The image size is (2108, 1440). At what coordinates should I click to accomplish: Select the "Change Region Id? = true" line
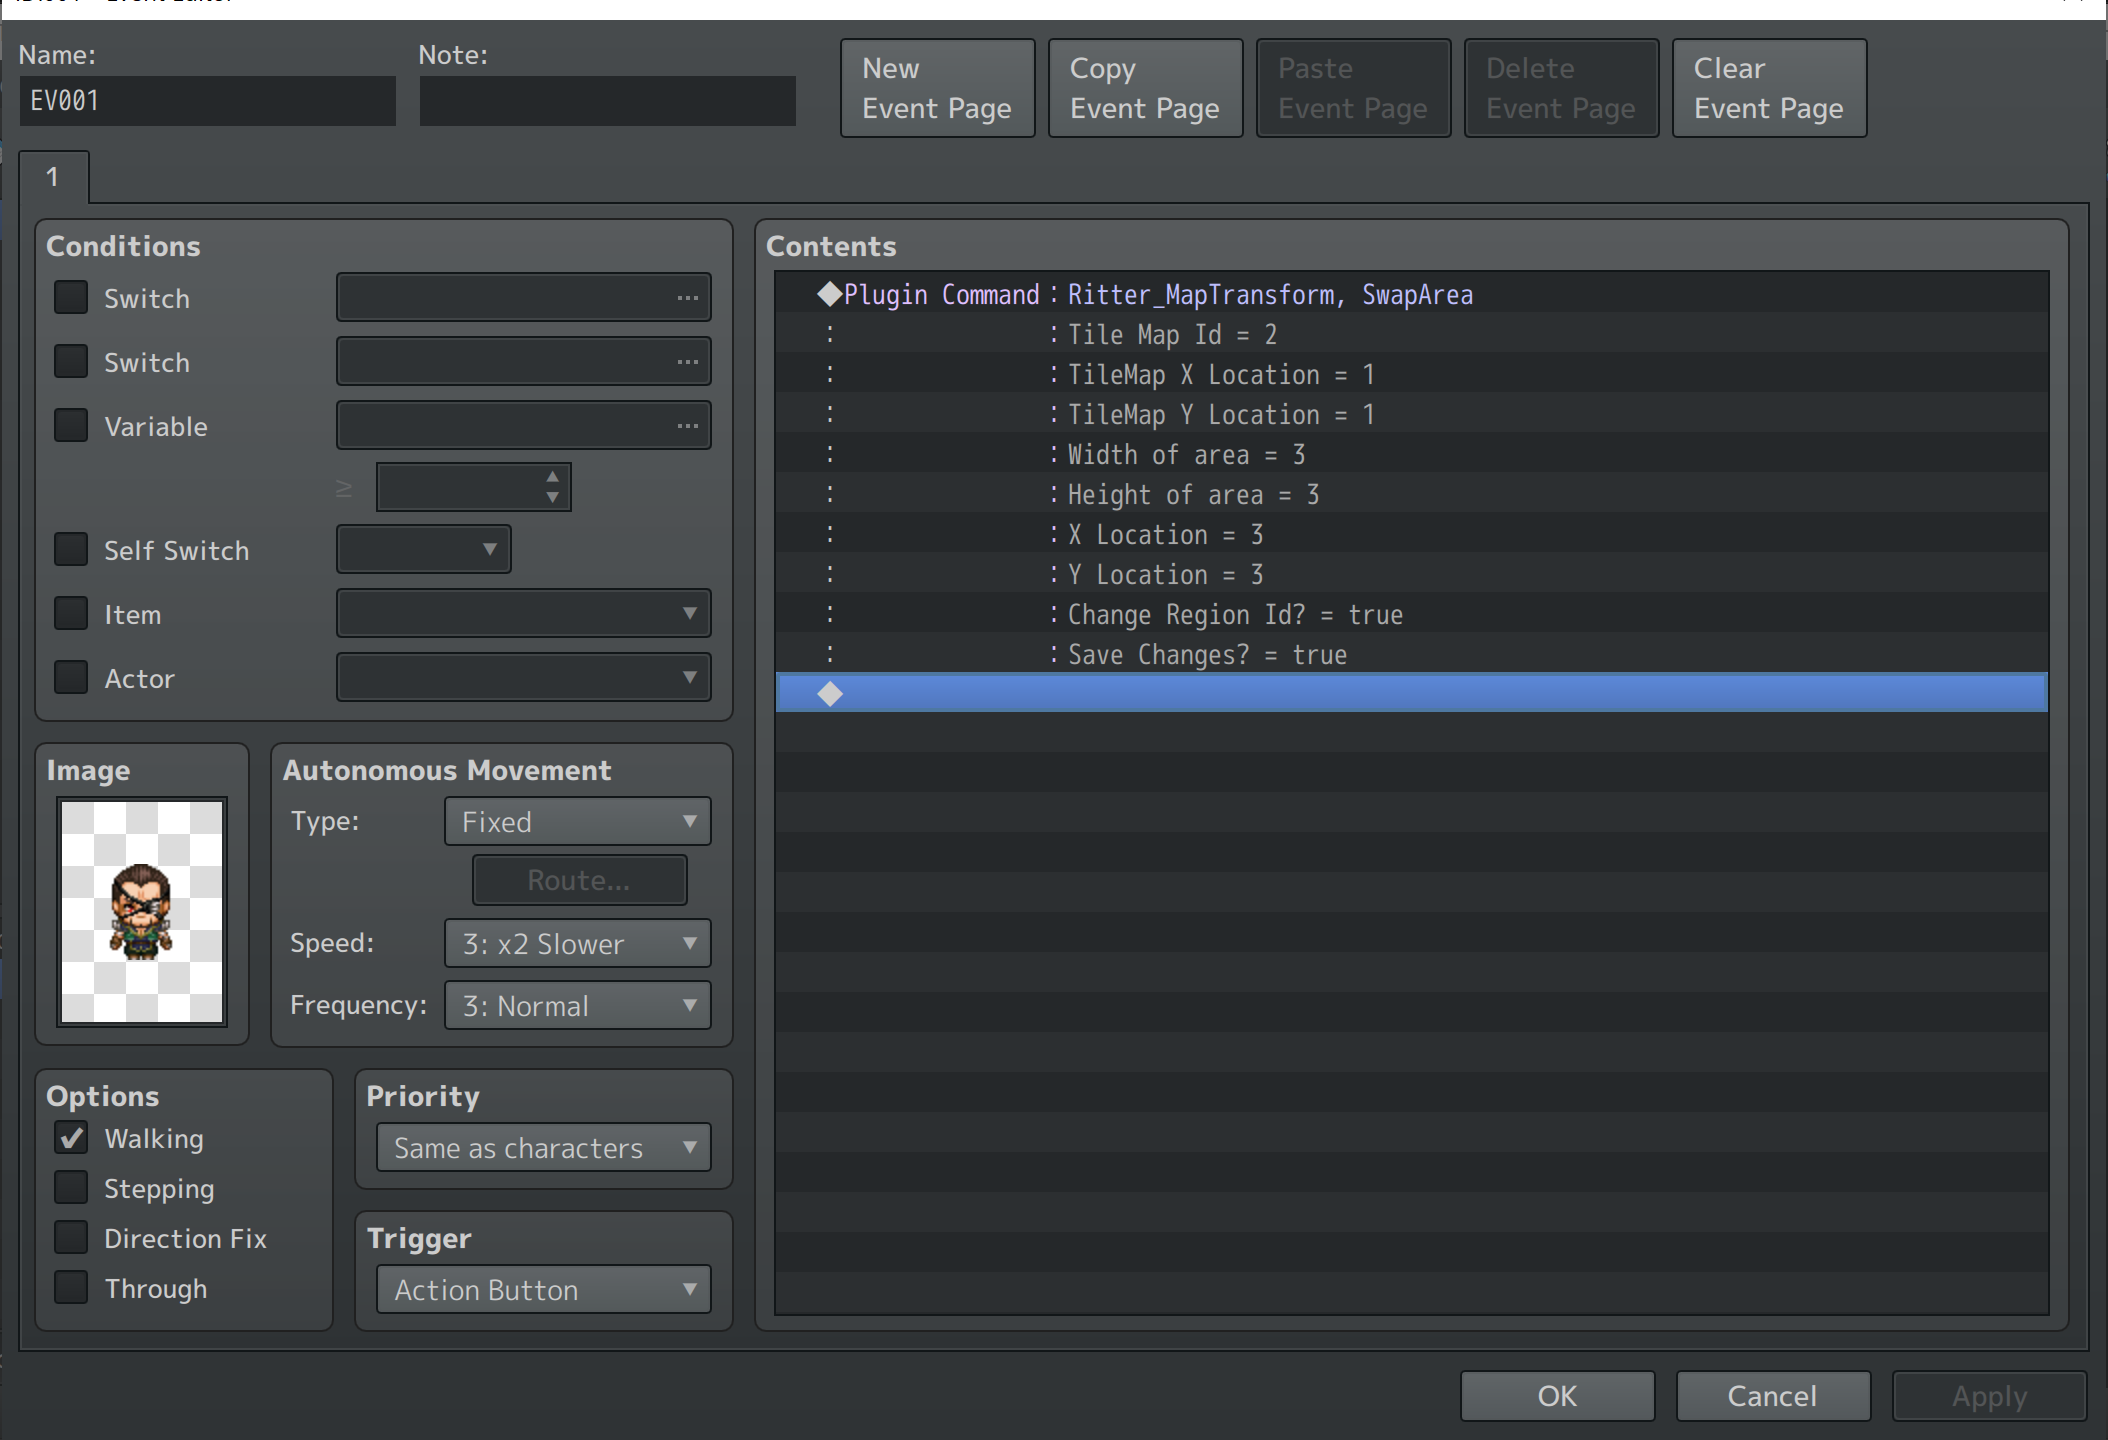point(1411,614)
